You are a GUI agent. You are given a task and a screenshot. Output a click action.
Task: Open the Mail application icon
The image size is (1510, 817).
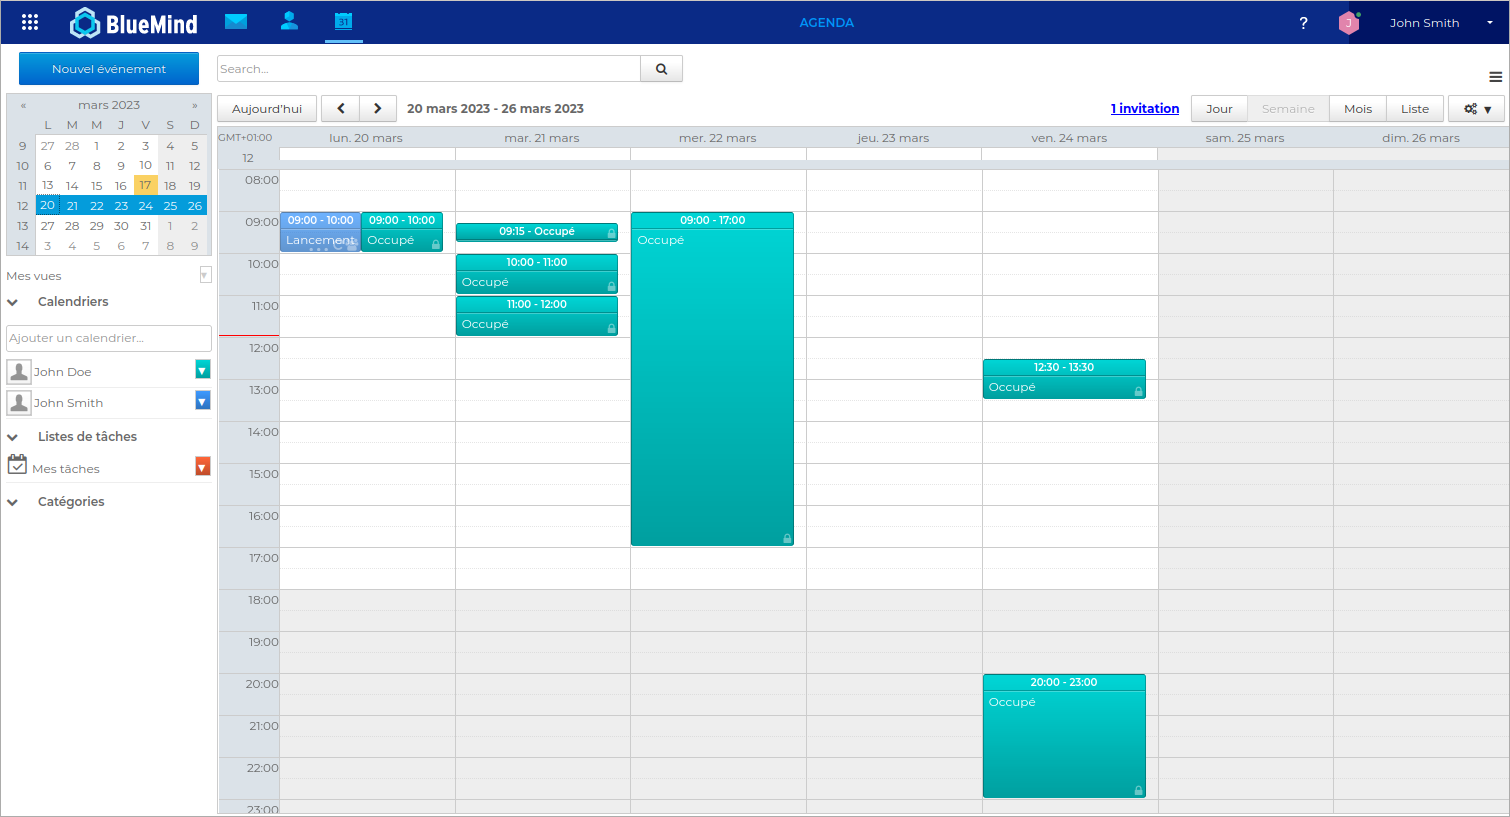(236, 21)
